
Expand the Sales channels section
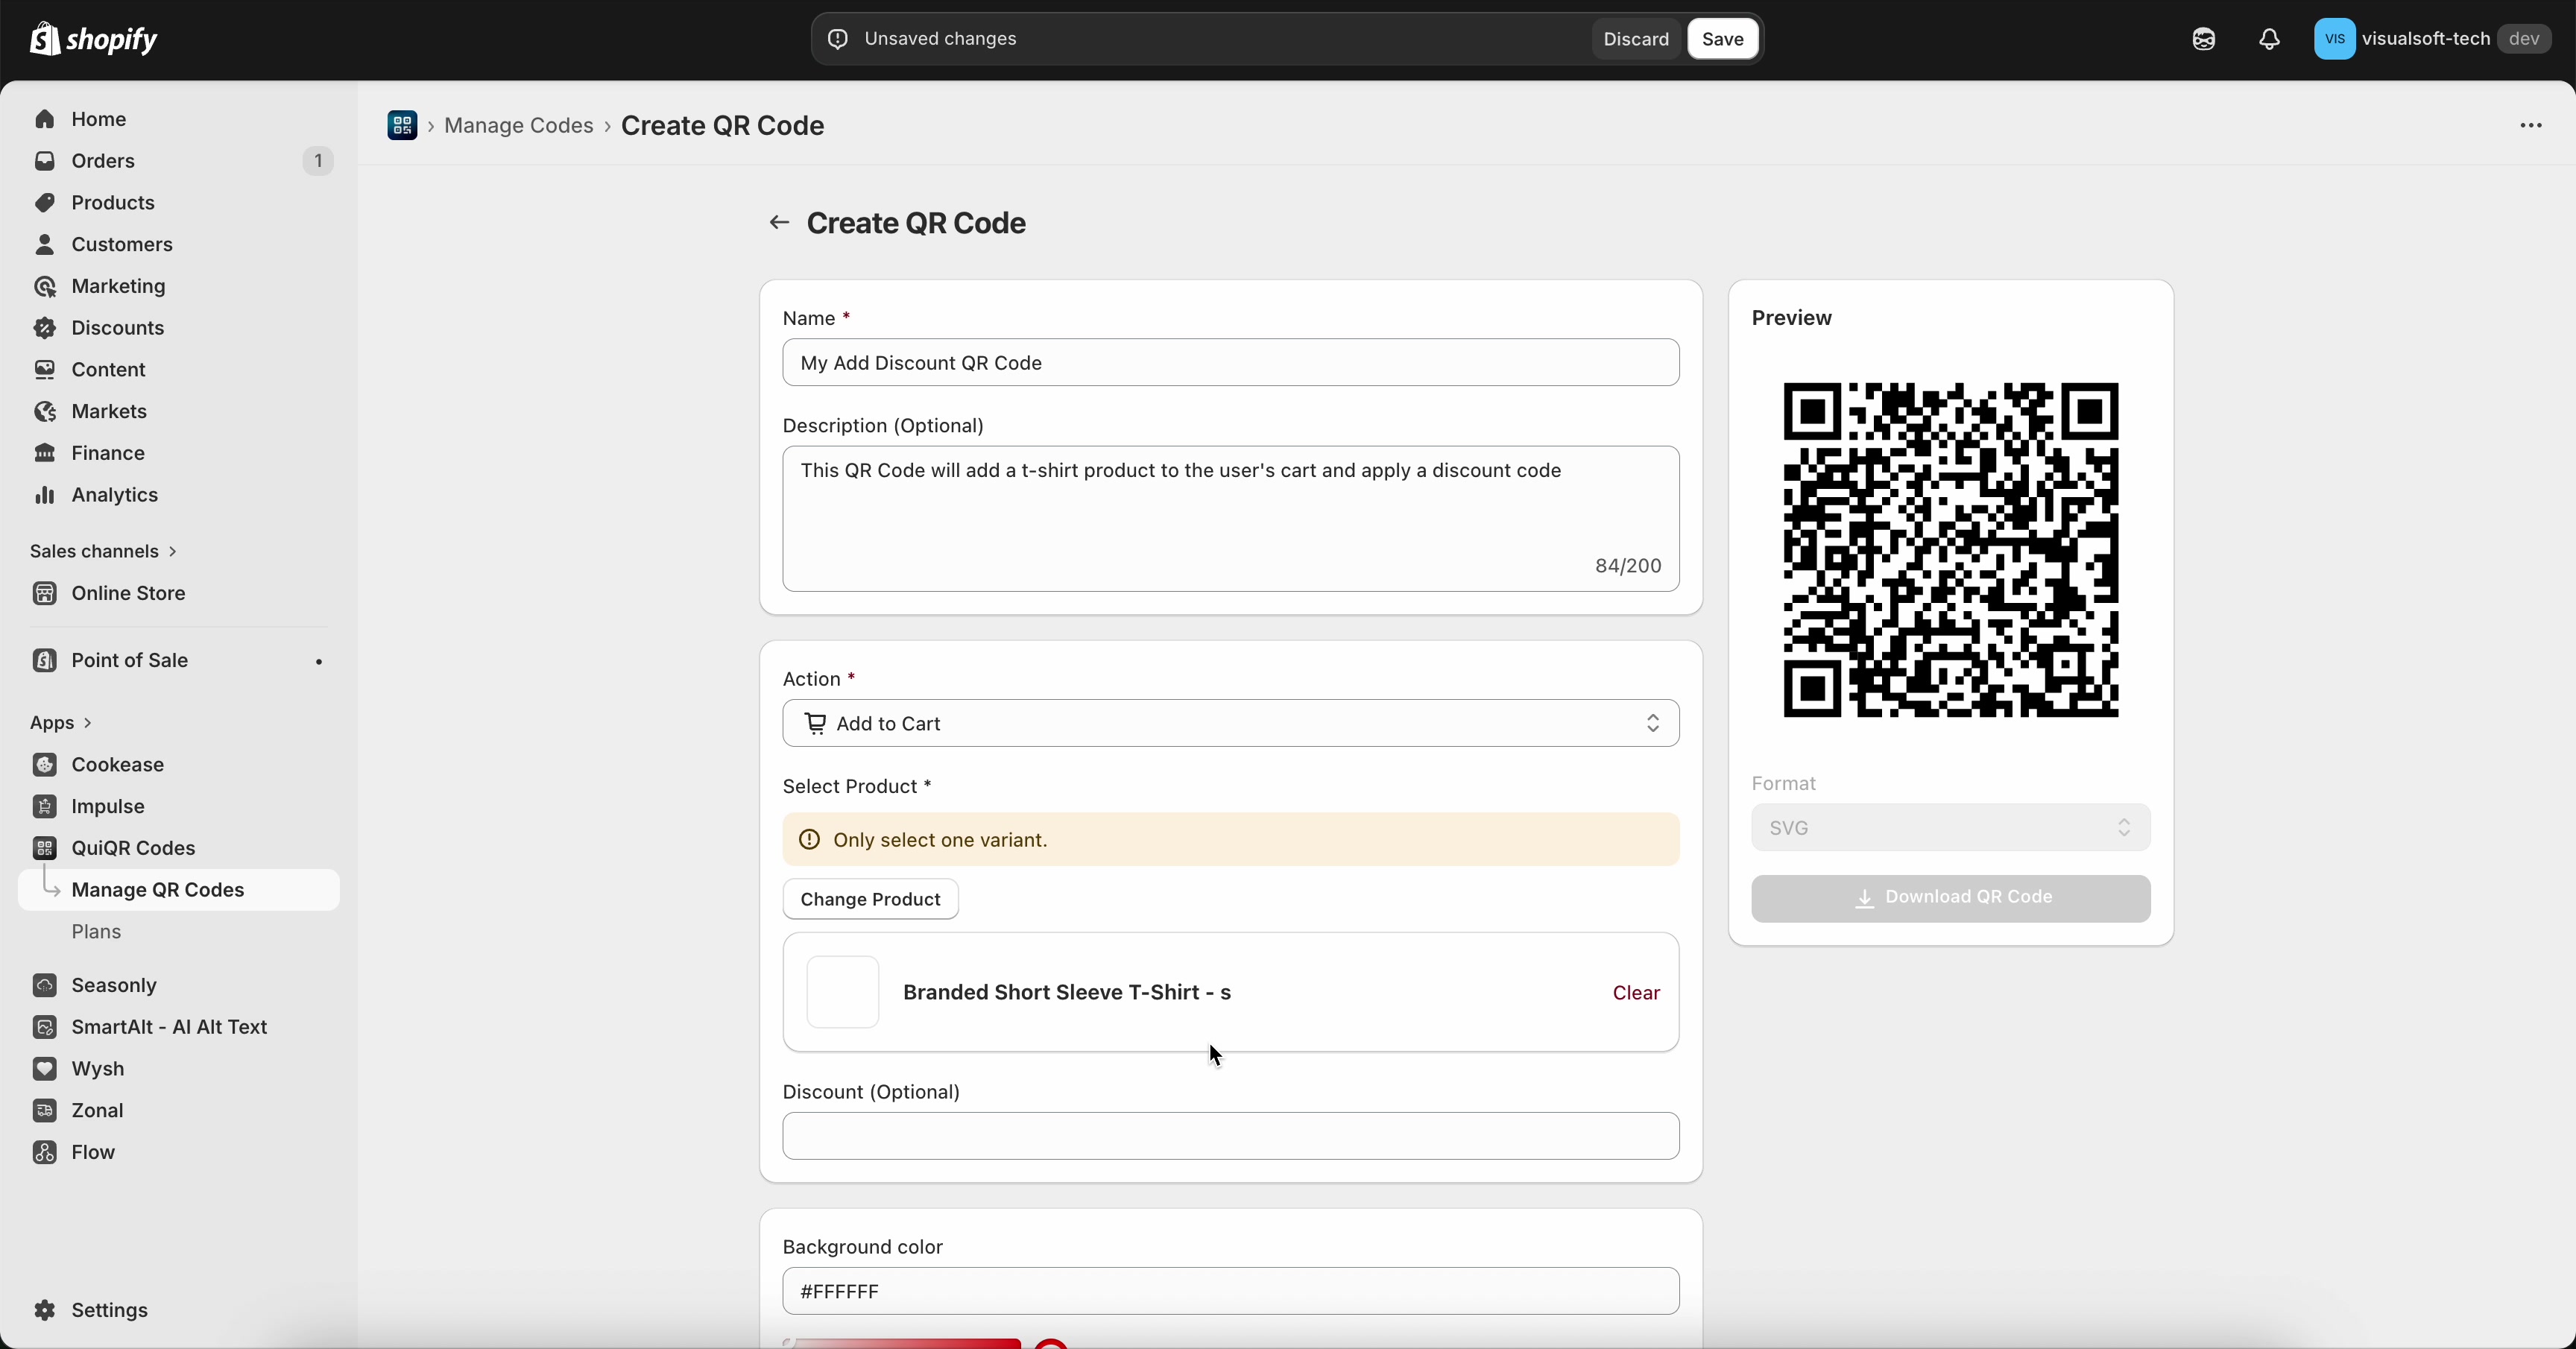(103, 550)
